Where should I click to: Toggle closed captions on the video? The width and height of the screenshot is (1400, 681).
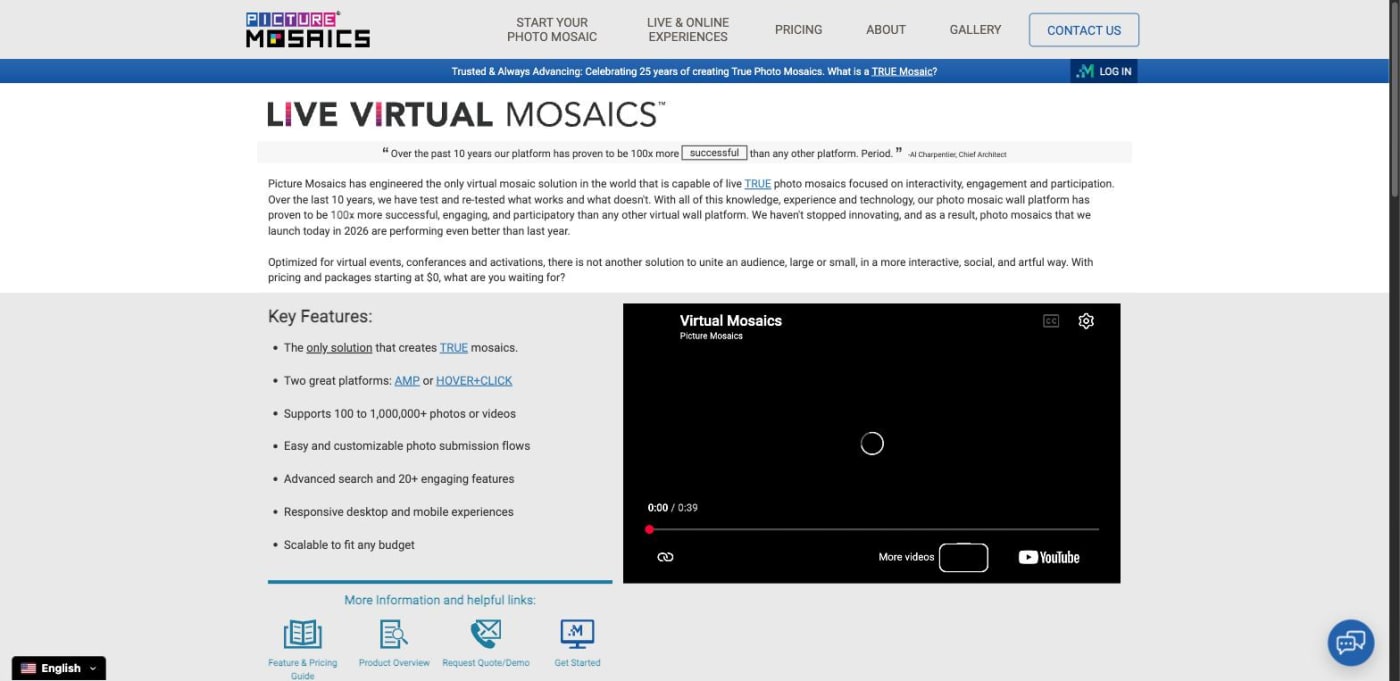[x=1051, y=321]
